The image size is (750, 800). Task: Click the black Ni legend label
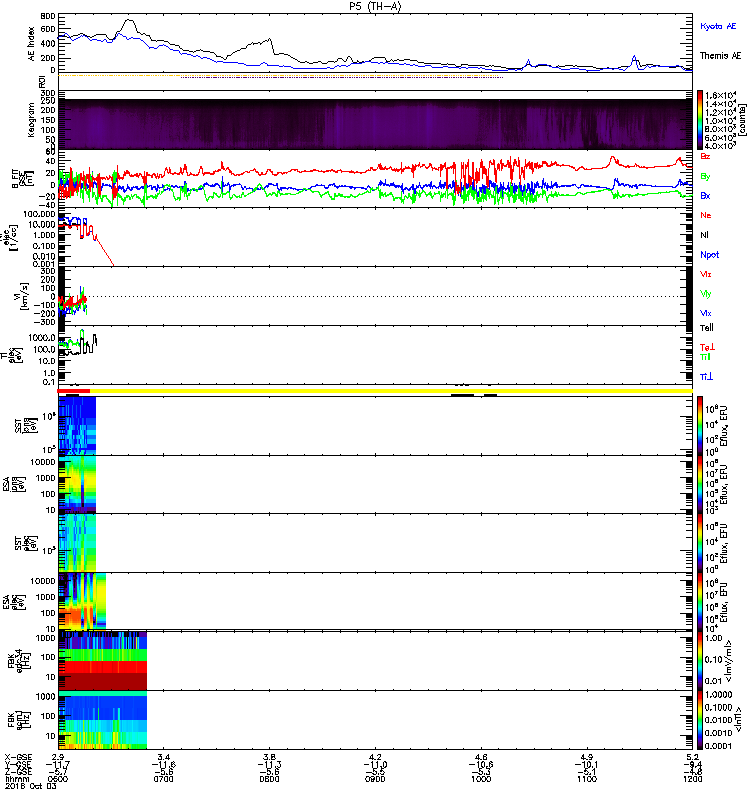click(x=704, y=235)
